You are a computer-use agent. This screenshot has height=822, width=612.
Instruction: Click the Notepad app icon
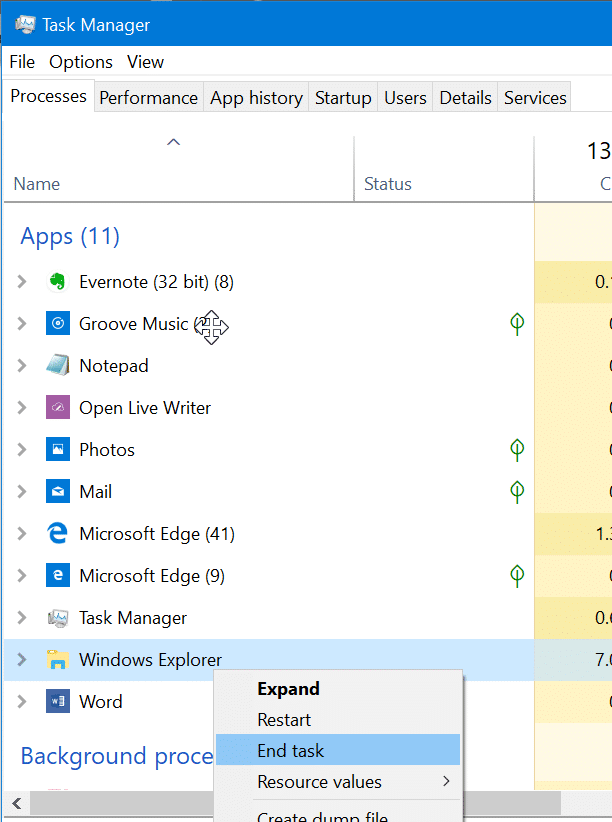[58, 365]
